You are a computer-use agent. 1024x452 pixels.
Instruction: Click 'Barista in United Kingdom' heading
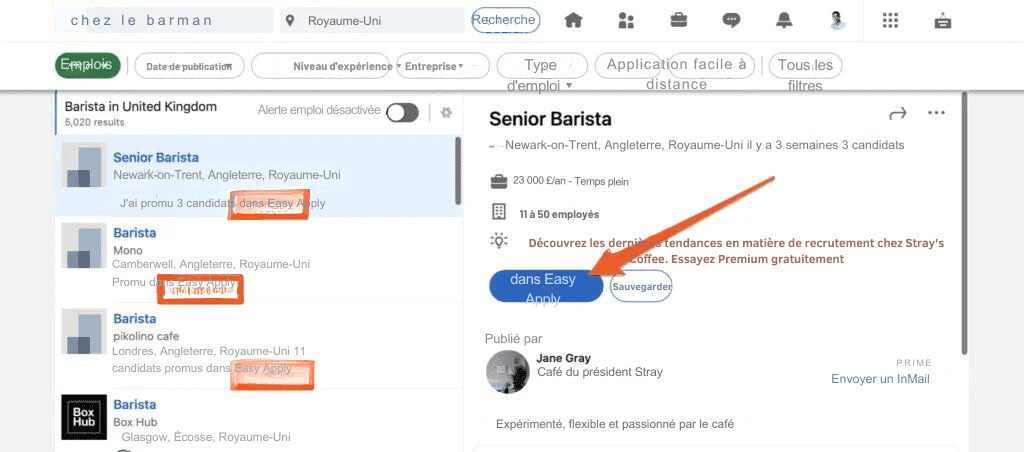click(x=141, y=106)
